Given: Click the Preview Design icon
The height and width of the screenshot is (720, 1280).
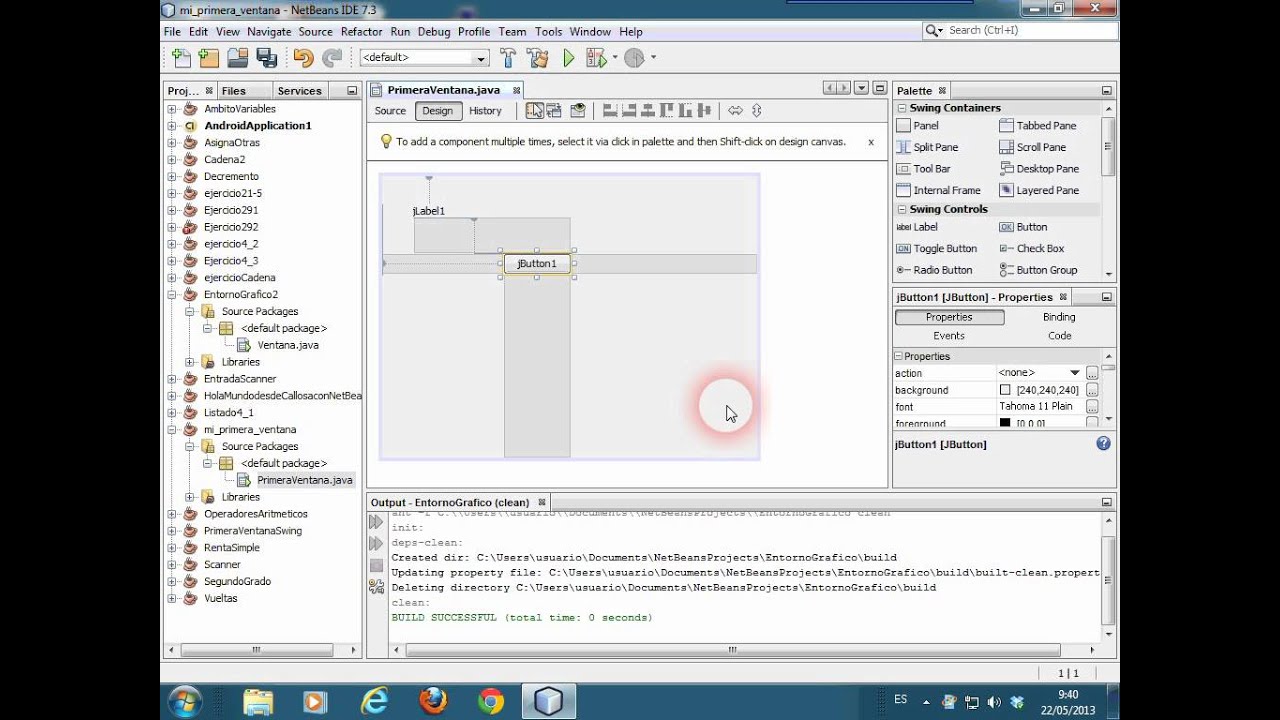Looking at the screenshot, I should point(577,111).
